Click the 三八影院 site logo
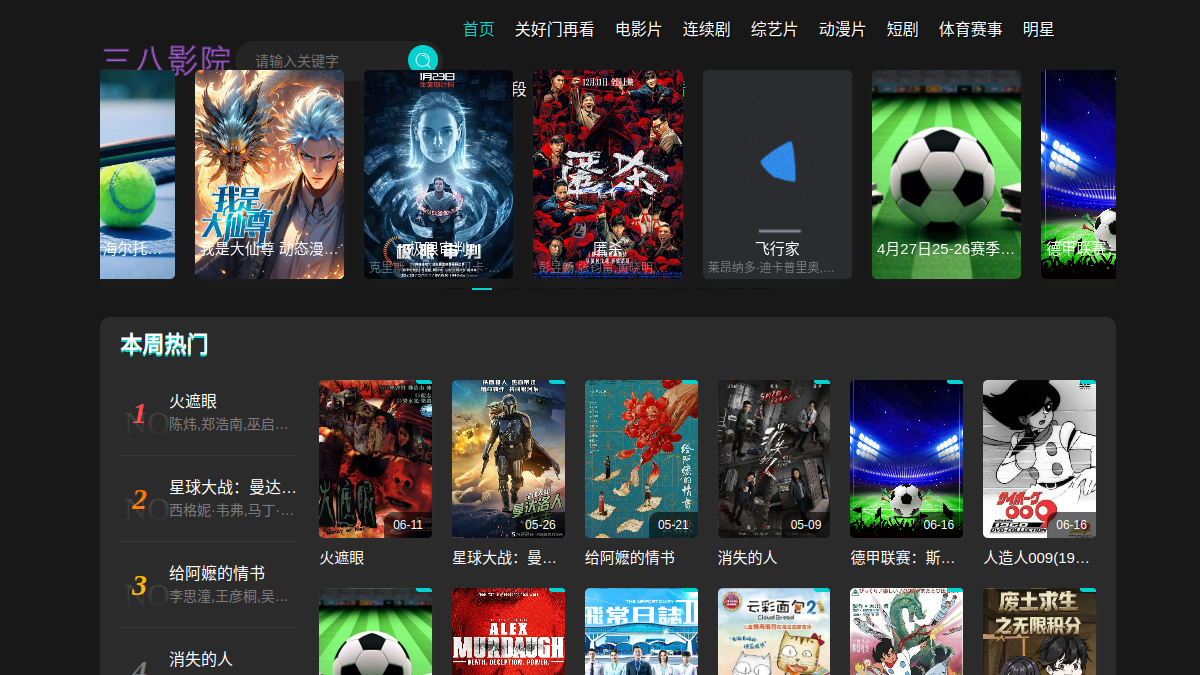This screenshot has height=675, width=1200. (166, 60)
